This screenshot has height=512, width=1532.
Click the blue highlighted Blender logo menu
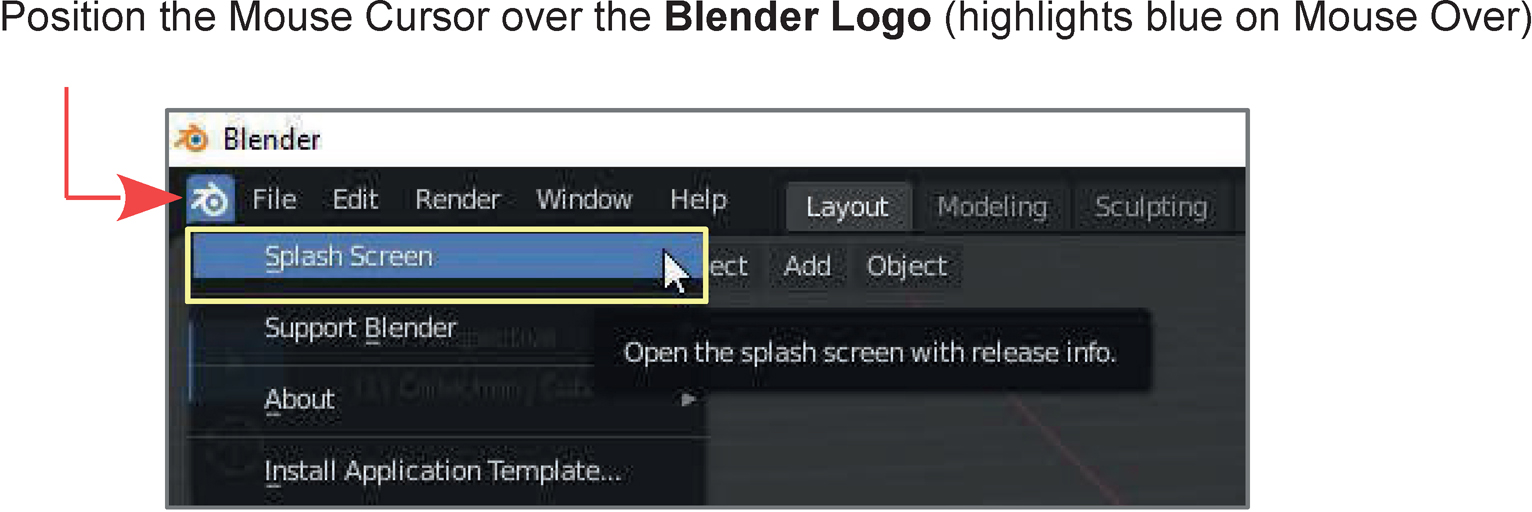(x=210, y=201)
